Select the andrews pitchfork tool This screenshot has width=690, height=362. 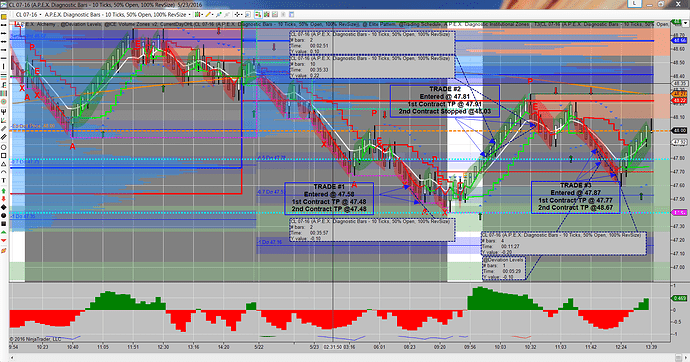(x=4, y=112)
